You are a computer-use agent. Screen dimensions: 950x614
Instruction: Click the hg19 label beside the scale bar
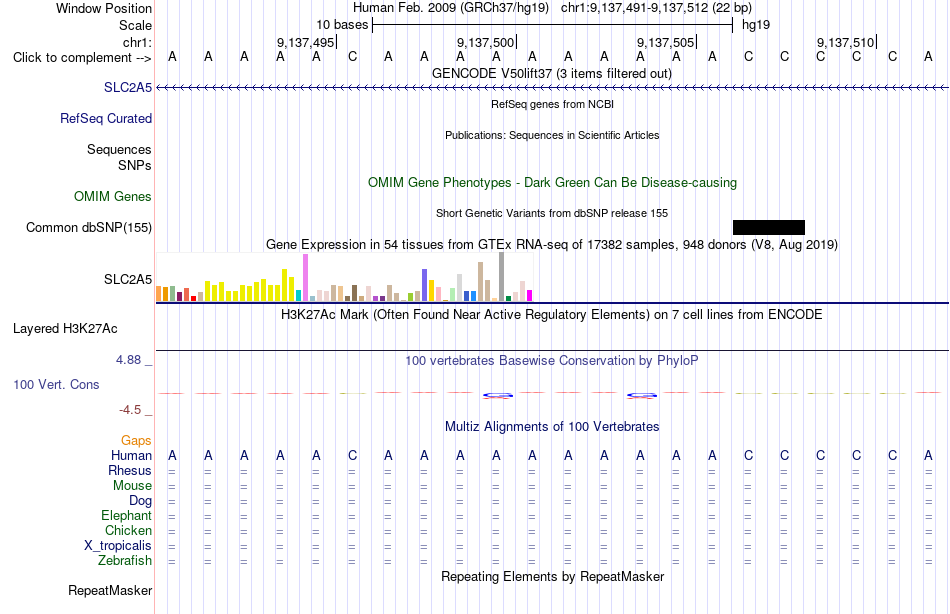pyautogui.click(x=756, y=25)
